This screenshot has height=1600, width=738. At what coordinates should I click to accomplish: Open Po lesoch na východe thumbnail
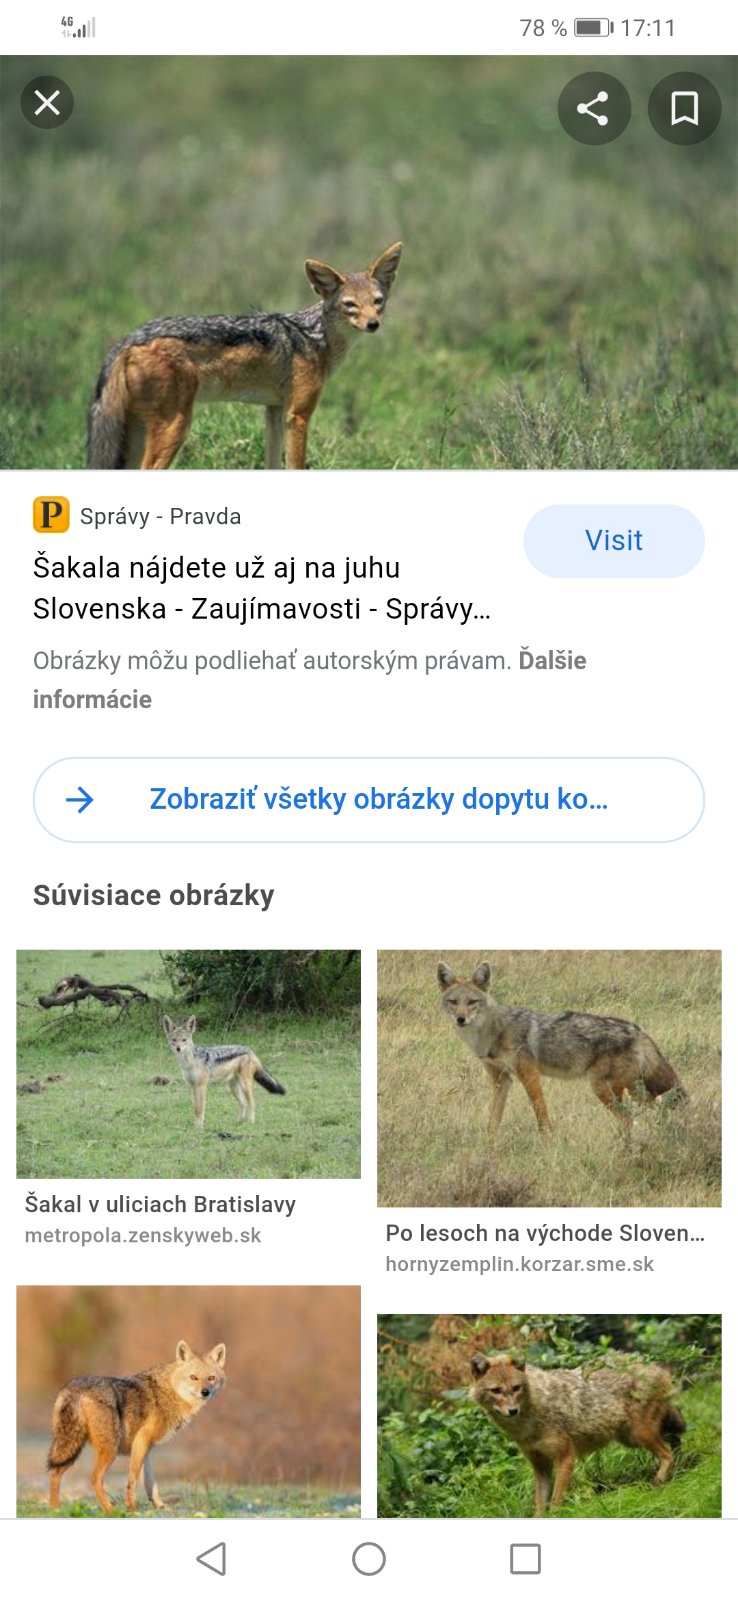549,1078
